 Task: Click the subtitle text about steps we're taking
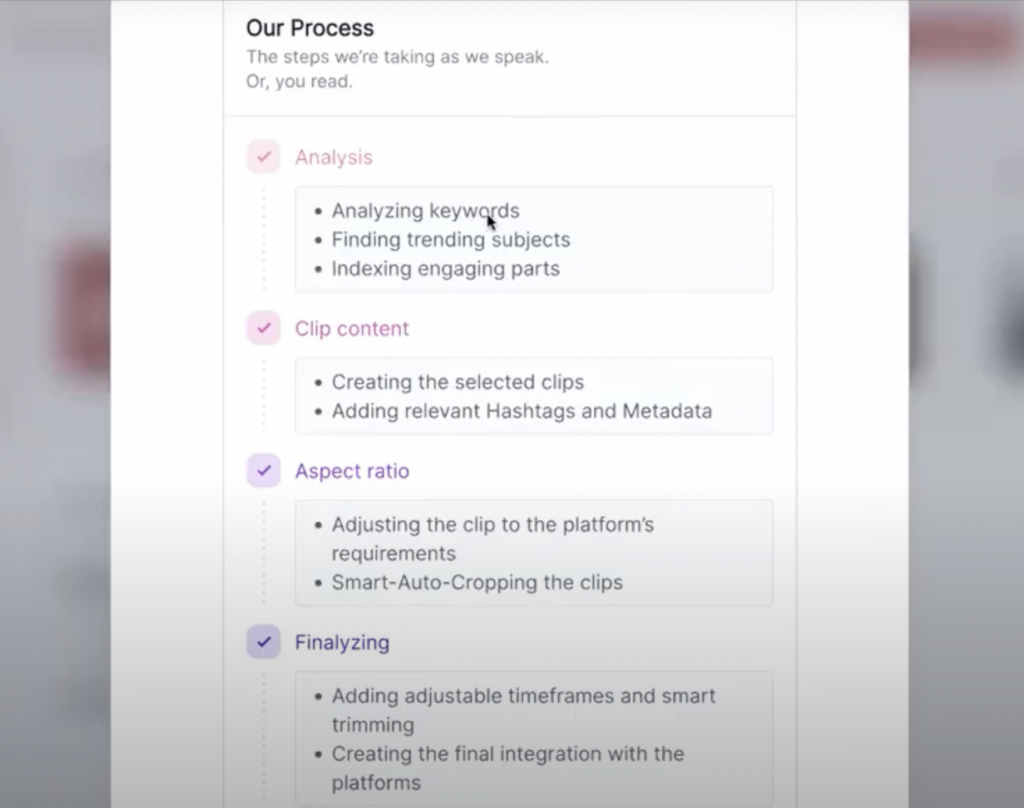coord(397,69)
